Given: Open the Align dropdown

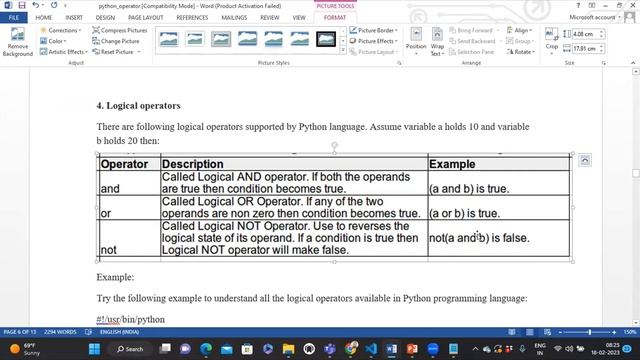Looking at the screenshot, I should click(x=519, y=31).
